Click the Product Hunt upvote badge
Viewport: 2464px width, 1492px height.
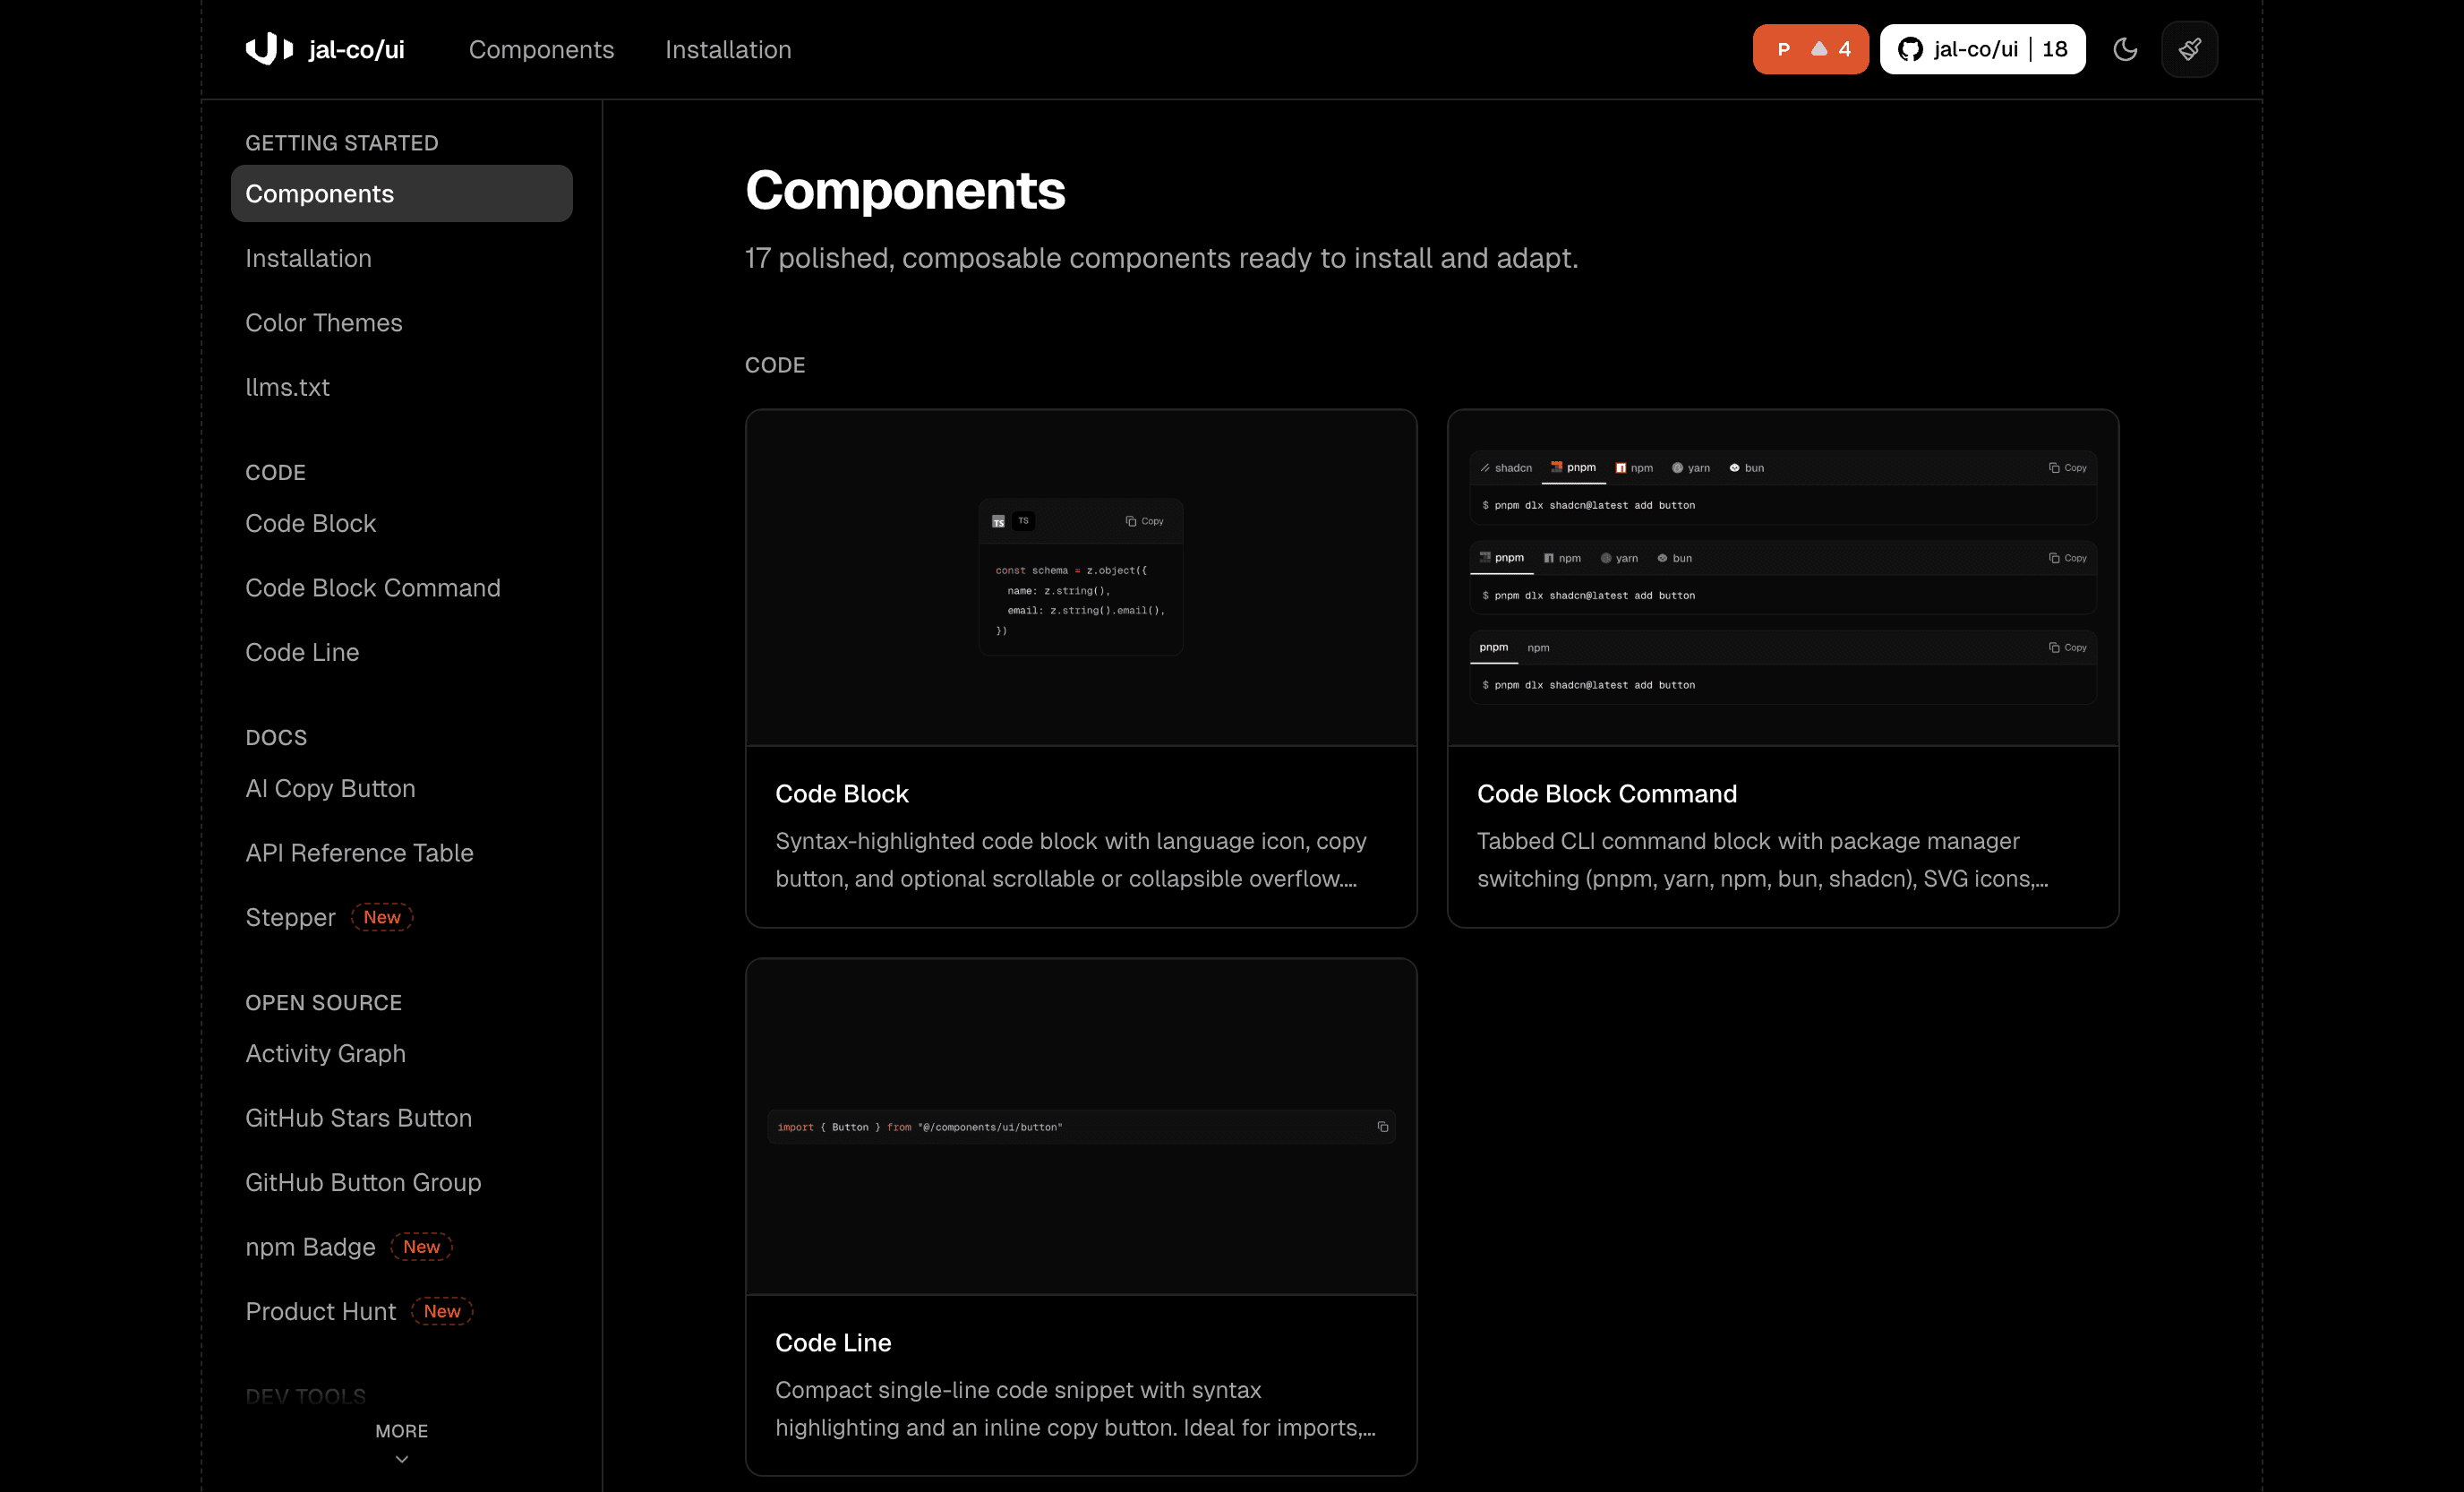pyautogui.click(x=1810, y=49)
